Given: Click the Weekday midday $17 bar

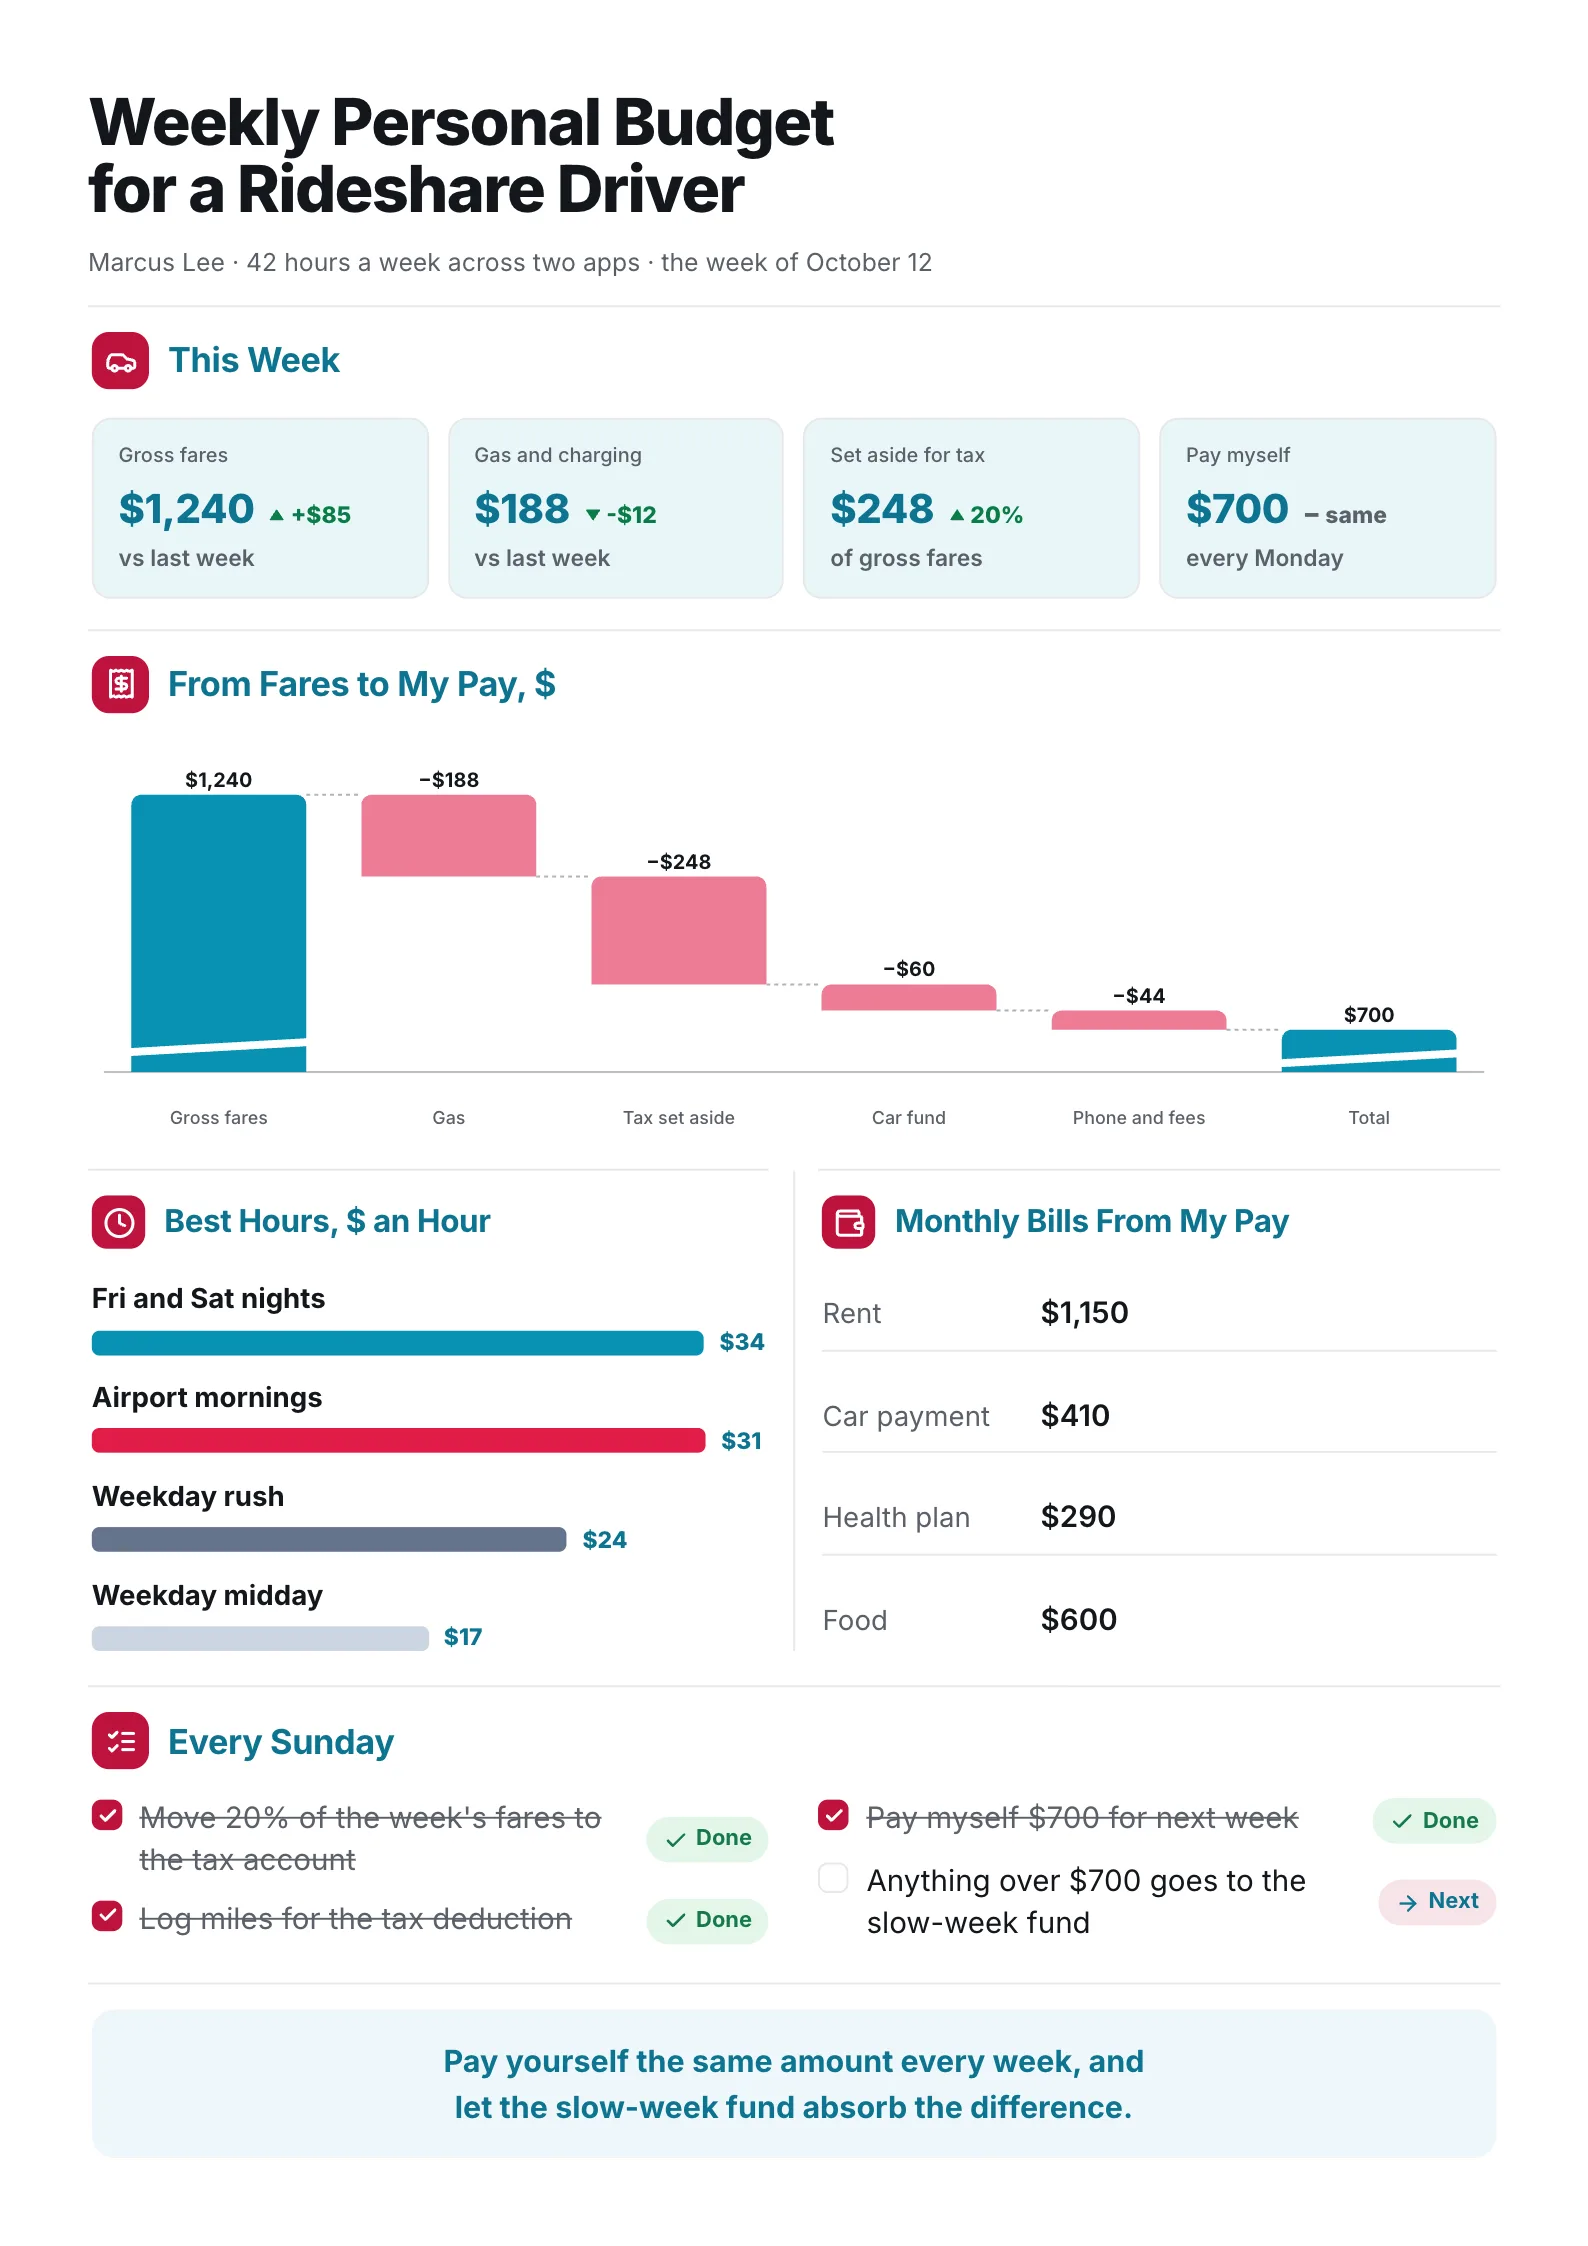Looking at the screenshot, I should coord(260,1638).
